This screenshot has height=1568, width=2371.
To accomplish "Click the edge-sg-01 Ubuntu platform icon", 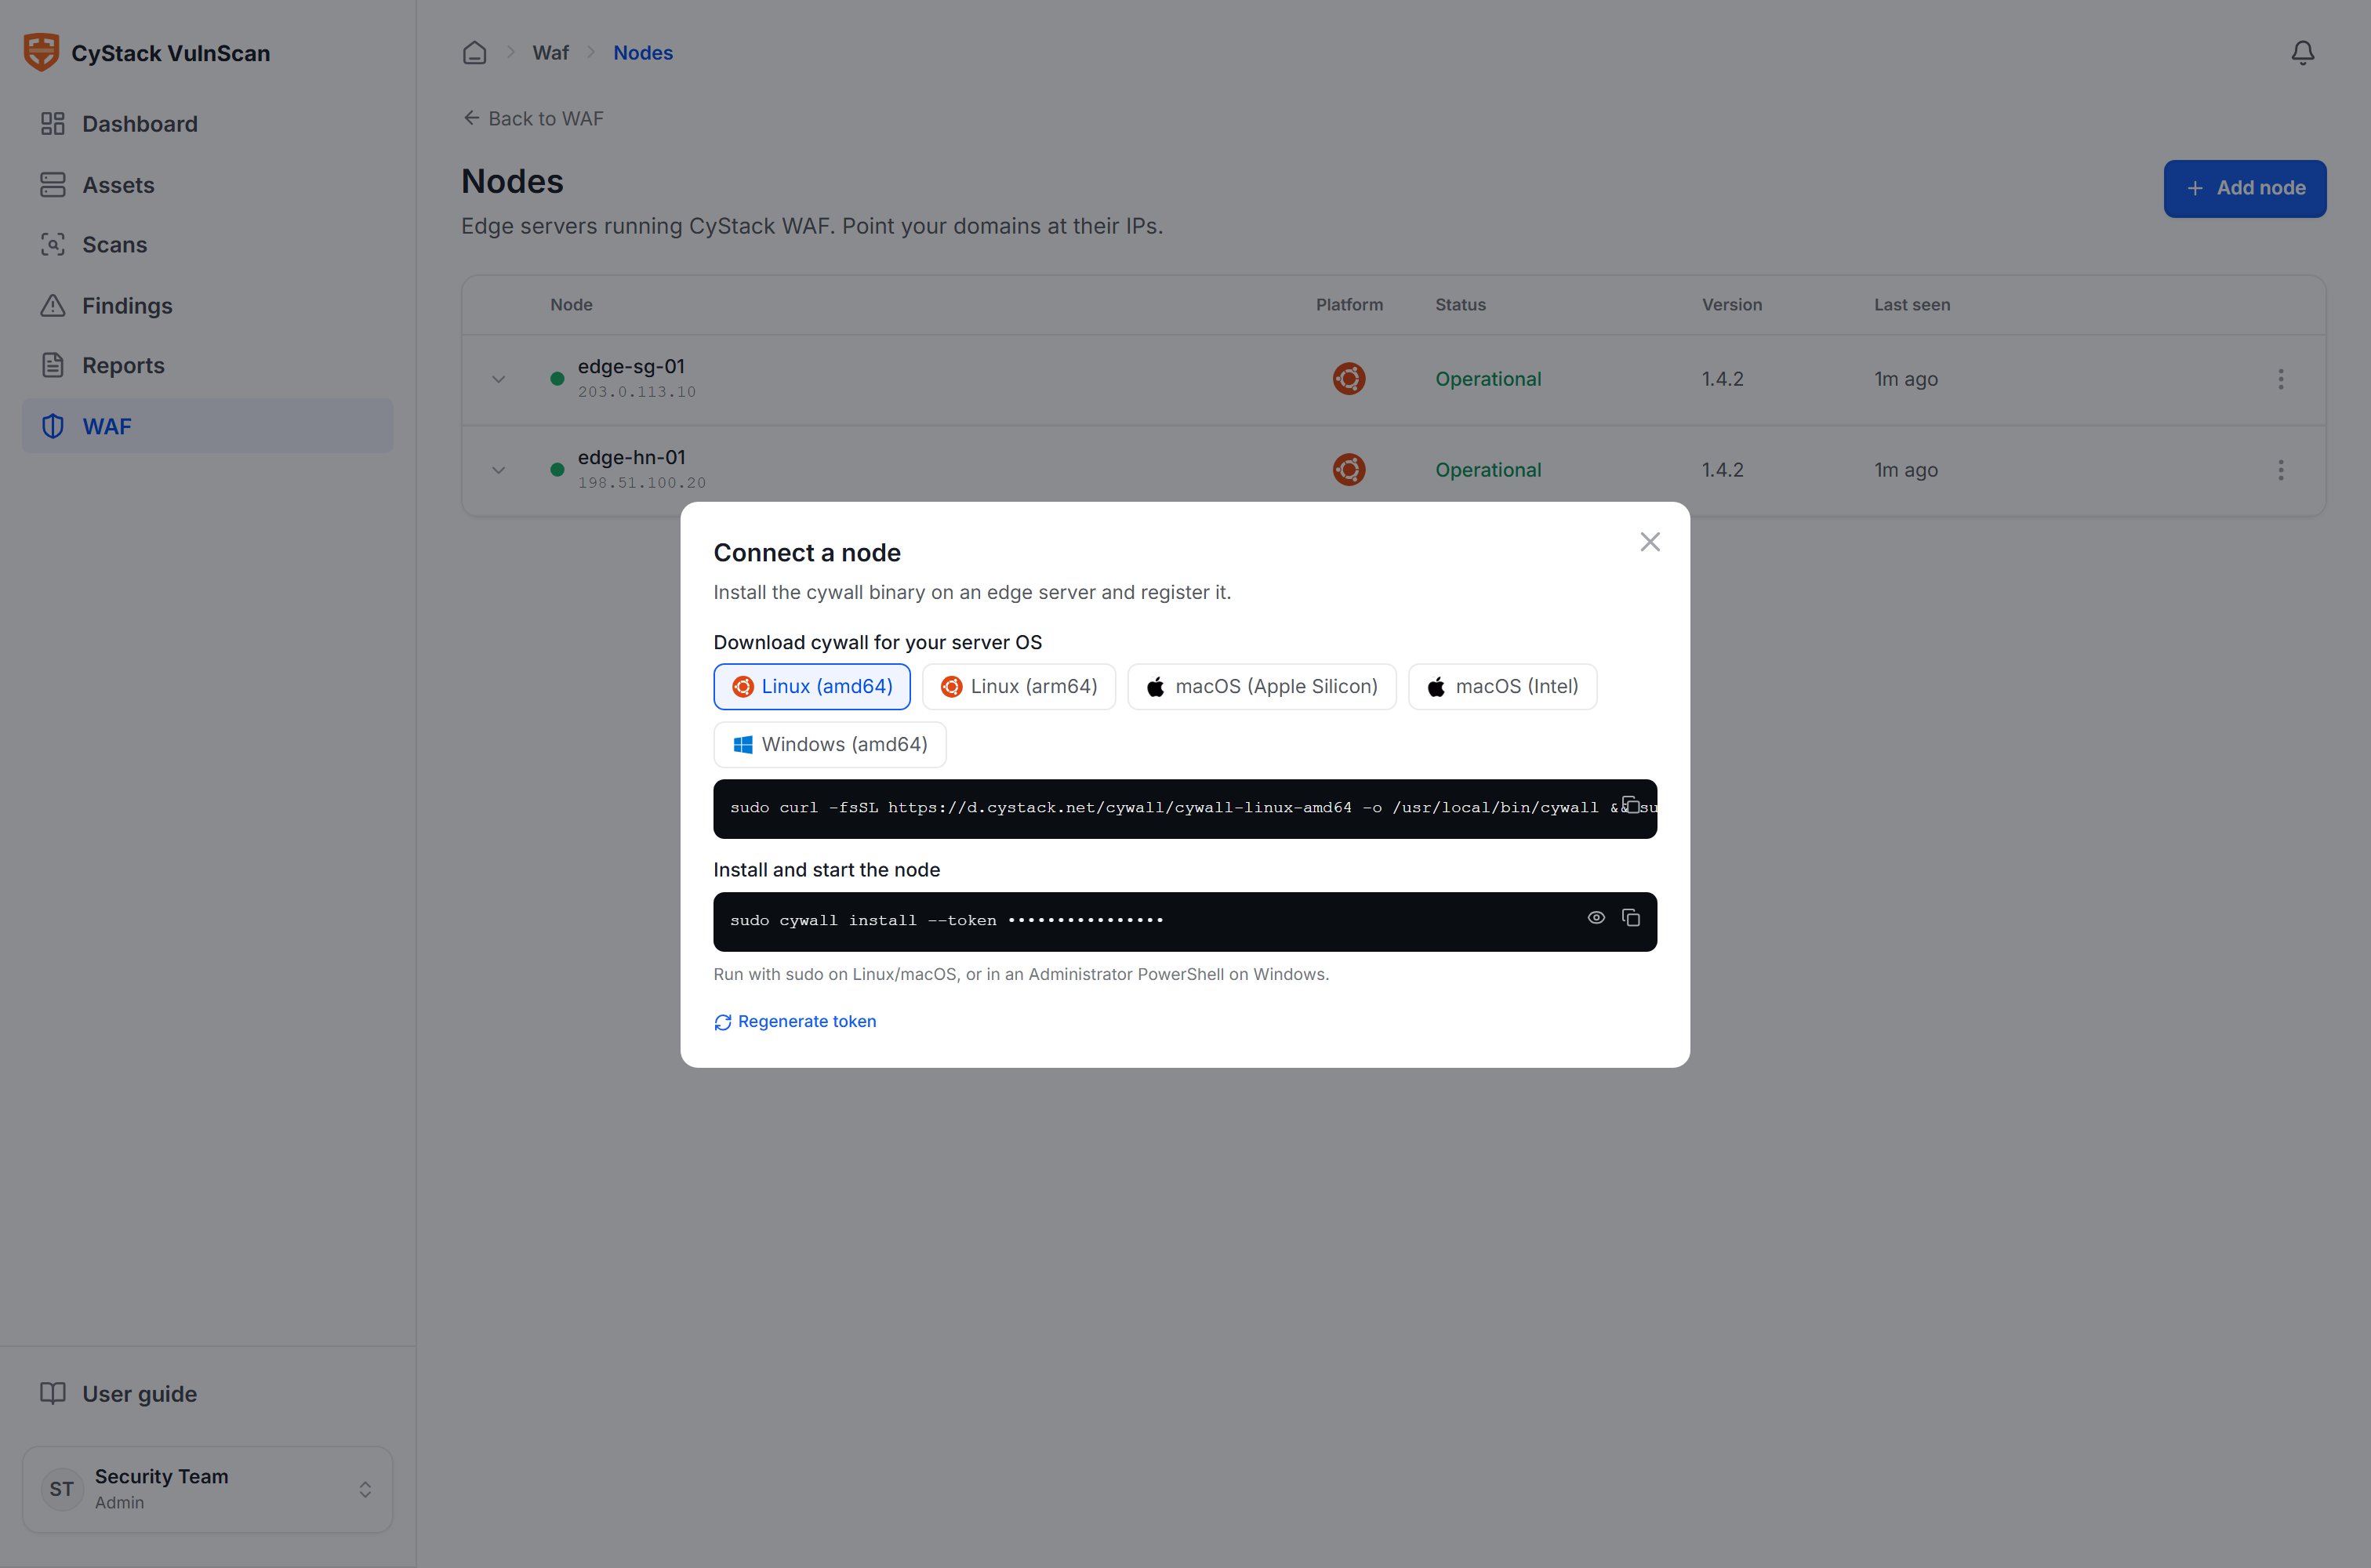I will coord(1349,379).
